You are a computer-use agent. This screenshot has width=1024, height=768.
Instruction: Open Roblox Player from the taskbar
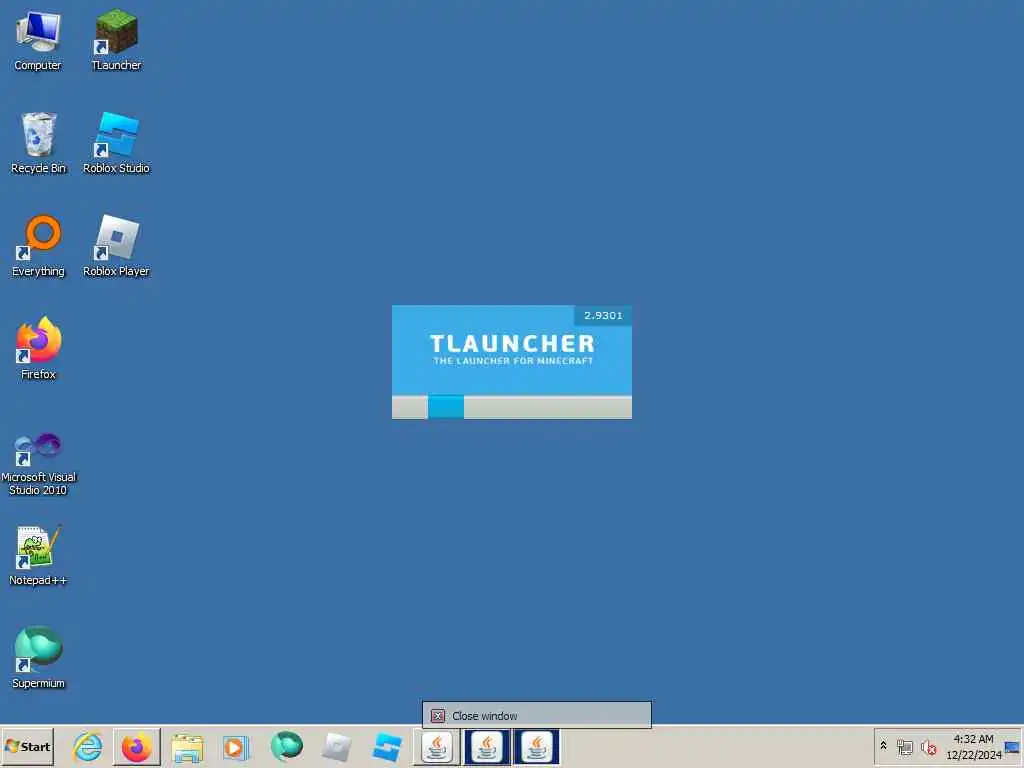click(x=336, y=746)
